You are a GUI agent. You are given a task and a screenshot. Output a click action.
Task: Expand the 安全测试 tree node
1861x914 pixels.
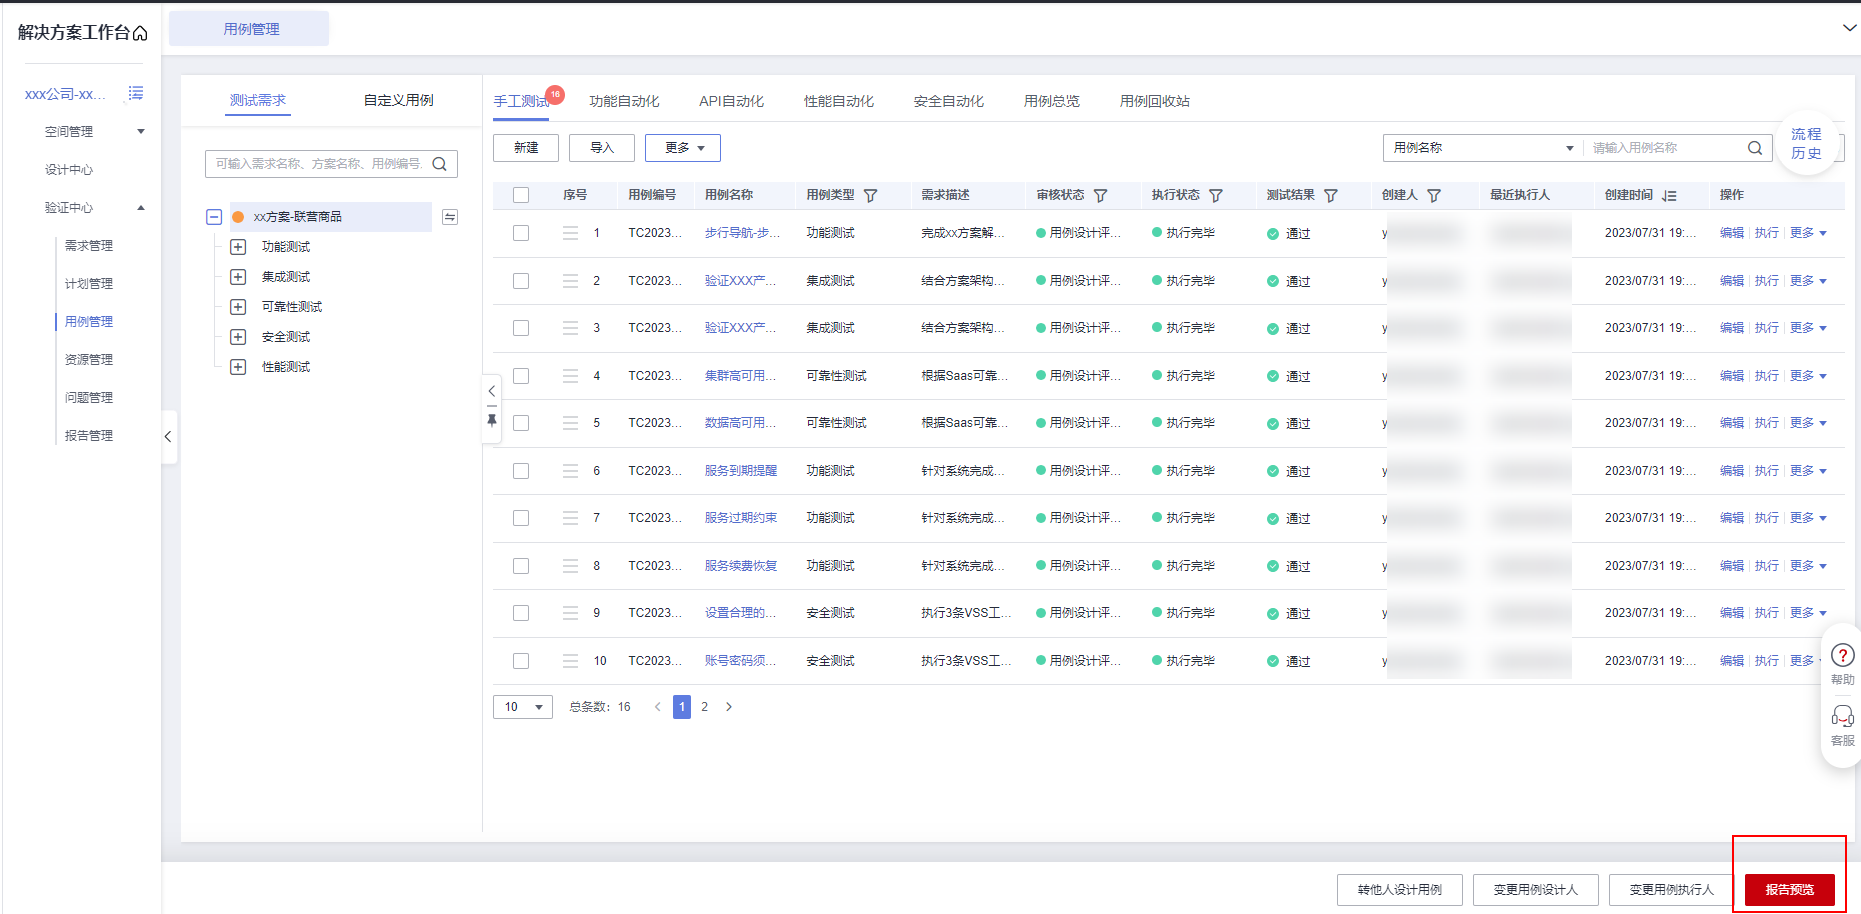238,337
